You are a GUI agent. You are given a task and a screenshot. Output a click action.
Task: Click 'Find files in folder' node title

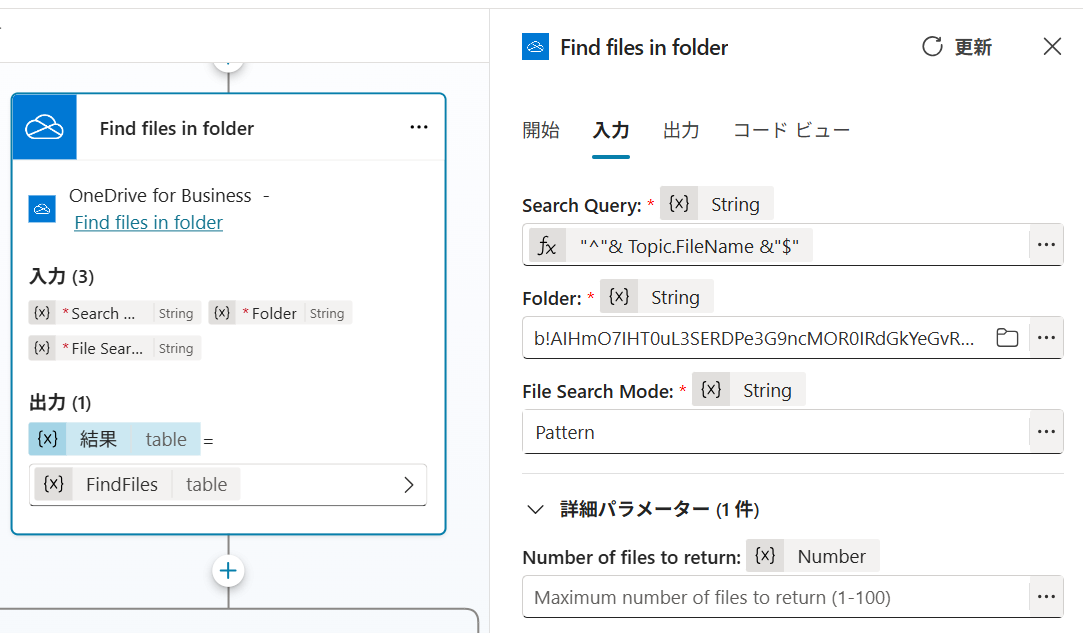pyautogui.click(x=177, y=129)
